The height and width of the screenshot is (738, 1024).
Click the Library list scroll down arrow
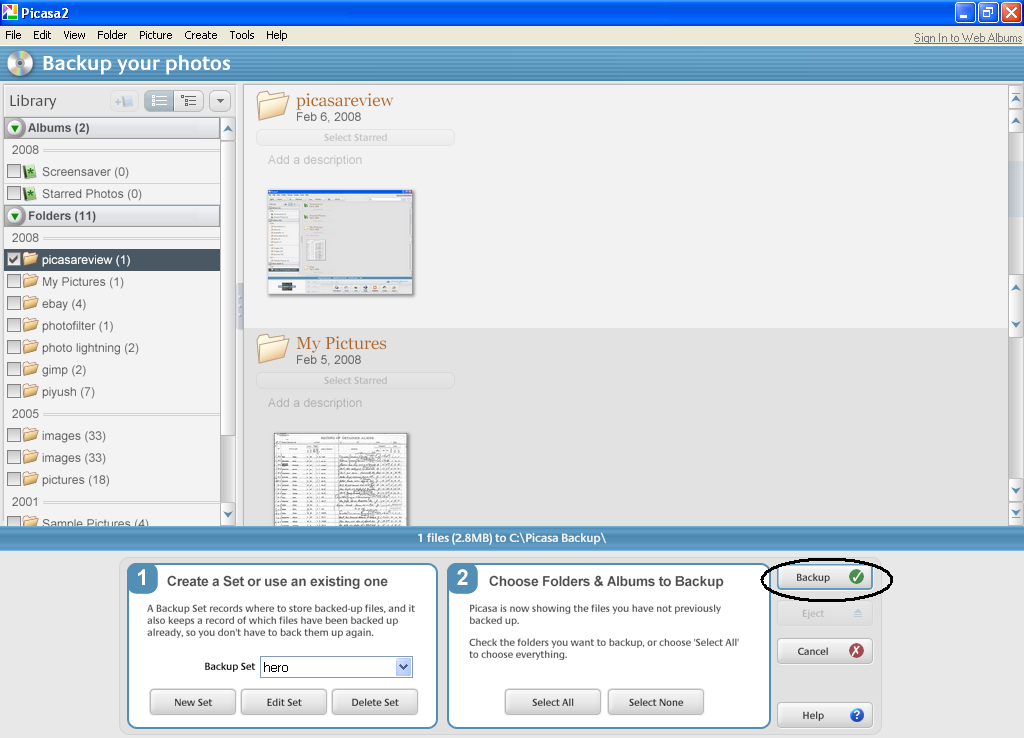tap(228, 515)
